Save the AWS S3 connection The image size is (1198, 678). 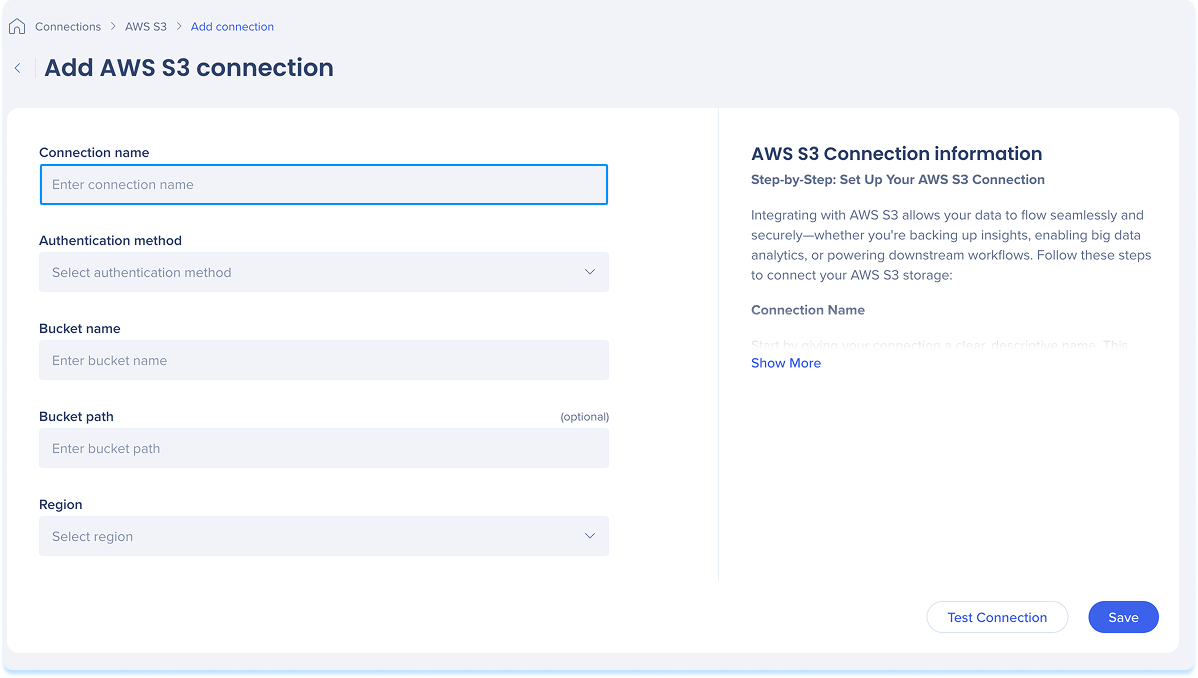[1123, 617]
